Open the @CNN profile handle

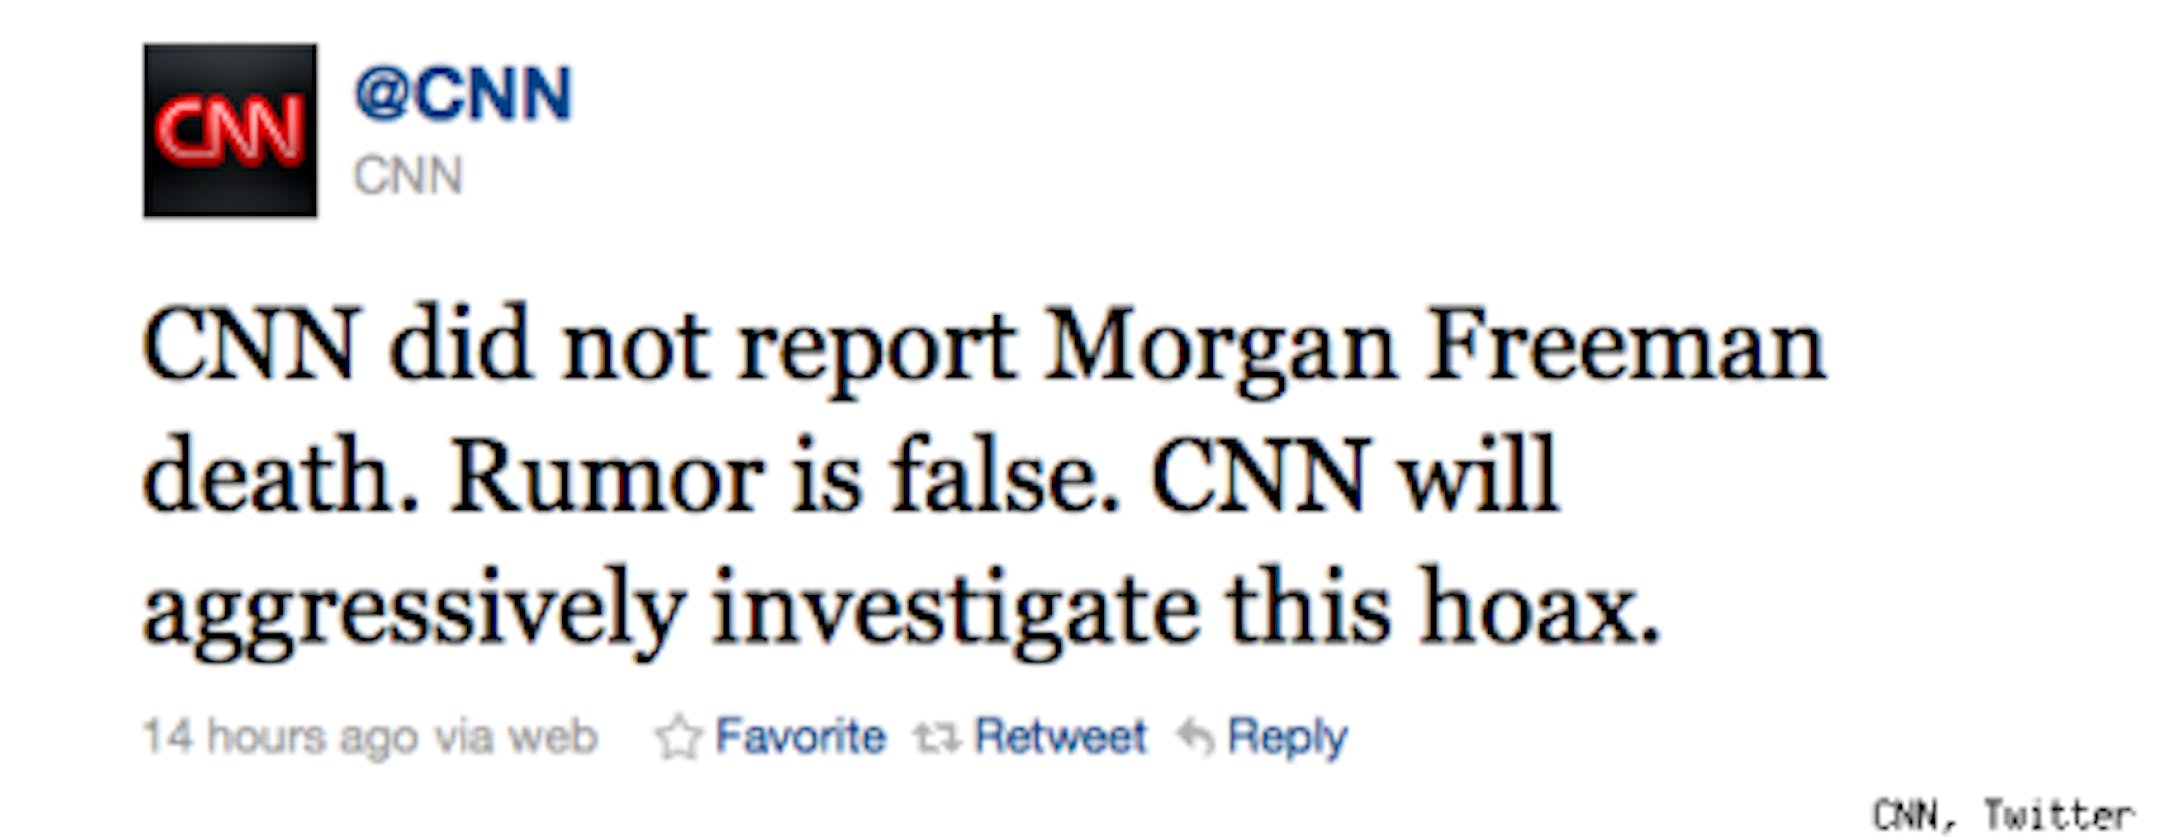(462, 95)
